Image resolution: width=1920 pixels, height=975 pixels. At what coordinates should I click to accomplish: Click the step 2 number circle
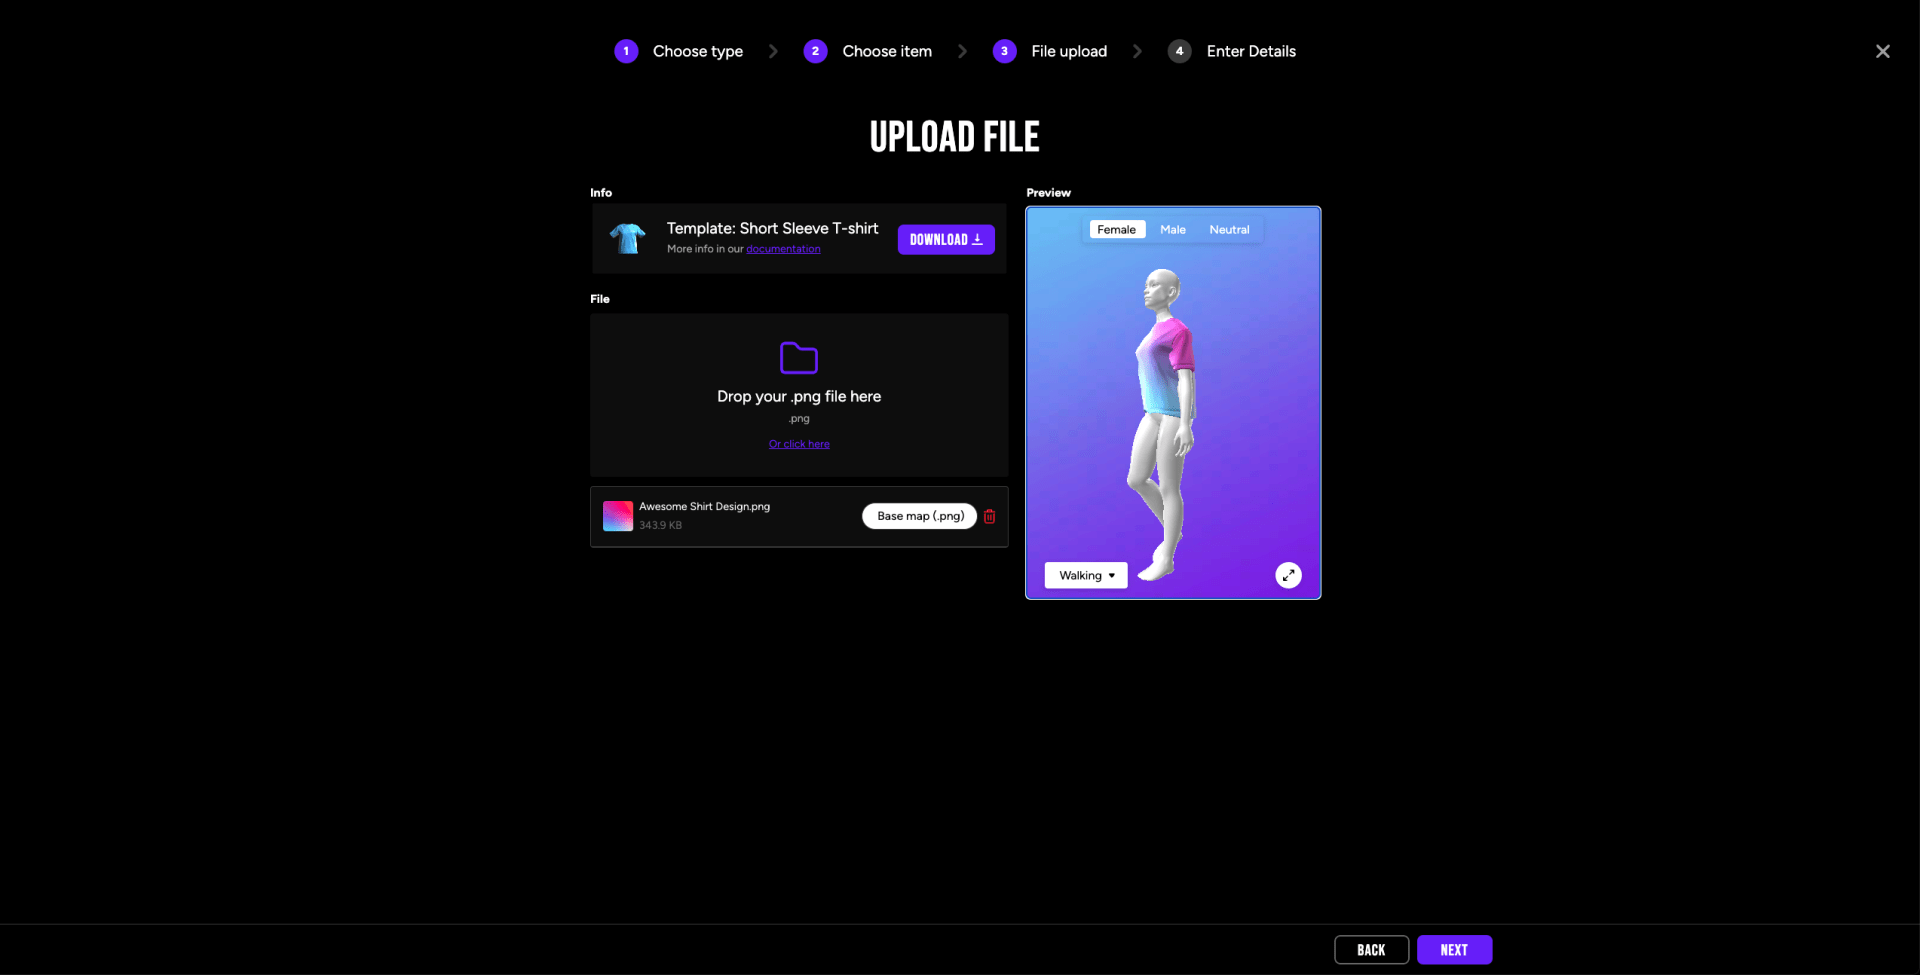(x=815, y=51)
